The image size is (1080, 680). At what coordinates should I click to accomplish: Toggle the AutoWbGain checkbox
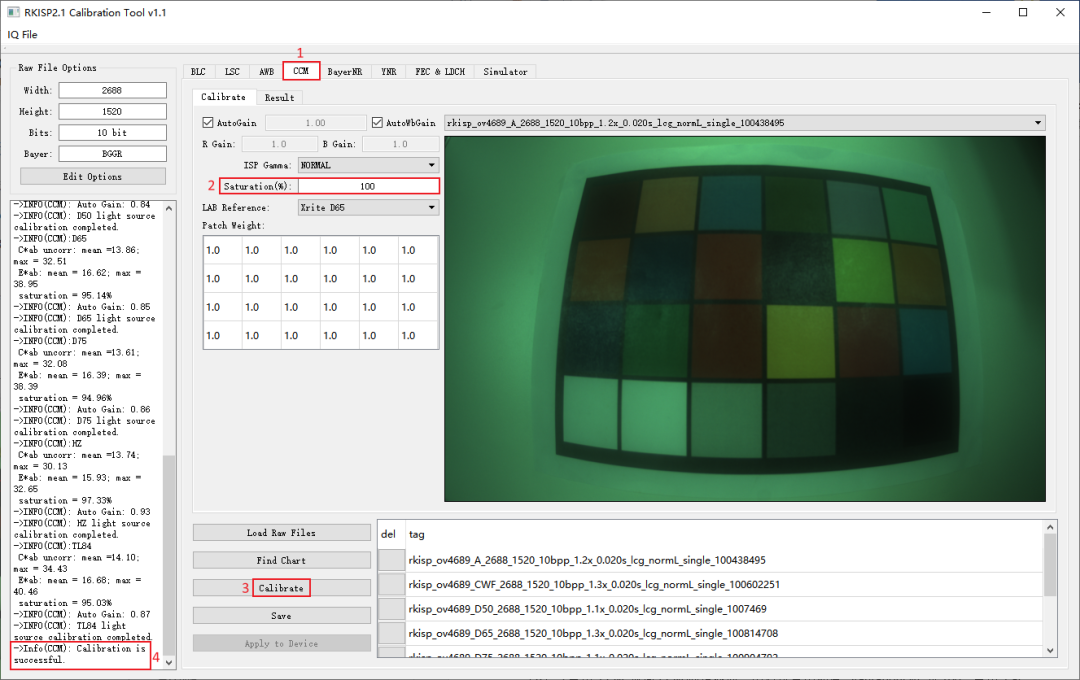(378, 123)
